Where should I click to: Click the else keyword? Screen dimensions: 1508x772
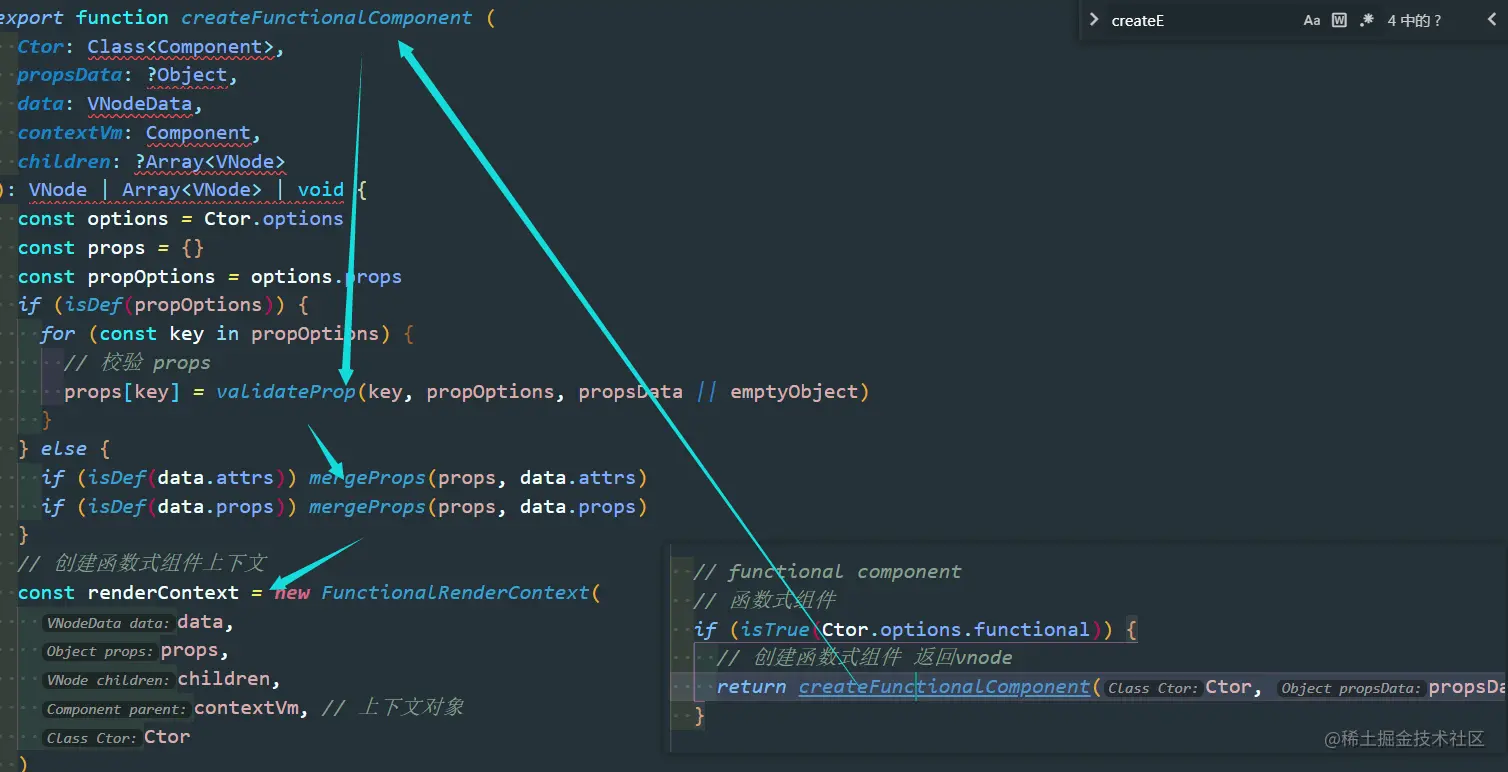pyautogui.click(x=64, y=448)
